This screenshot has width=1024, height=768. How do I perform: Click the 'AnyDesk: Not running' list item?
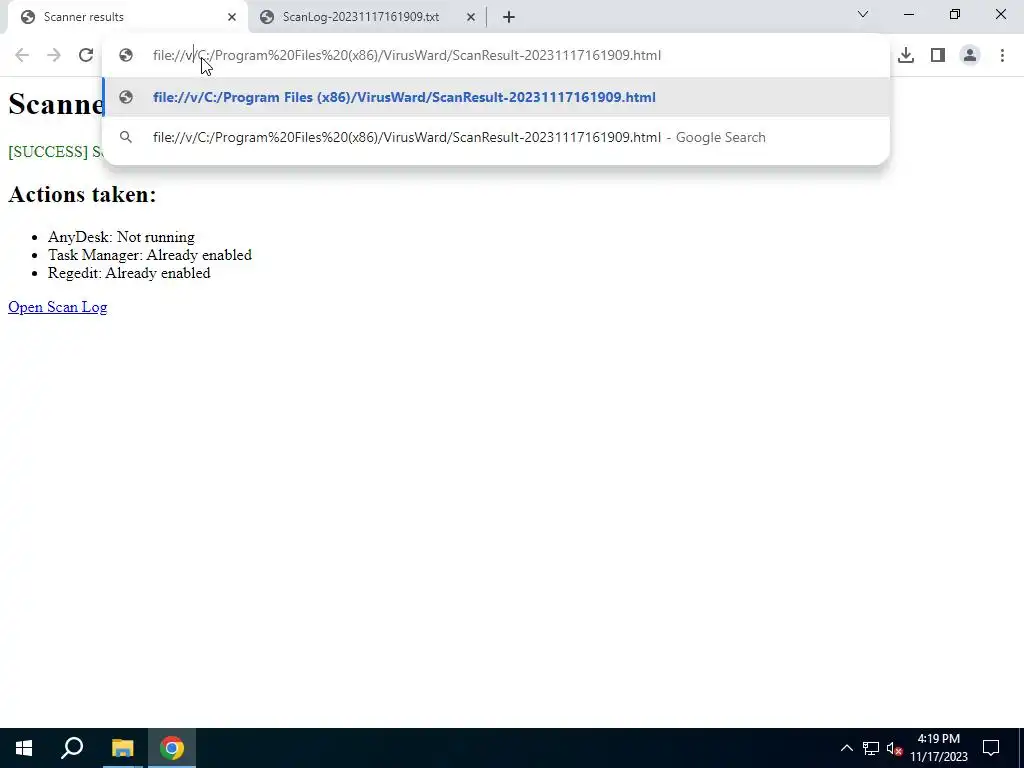[x=121, y=237]
